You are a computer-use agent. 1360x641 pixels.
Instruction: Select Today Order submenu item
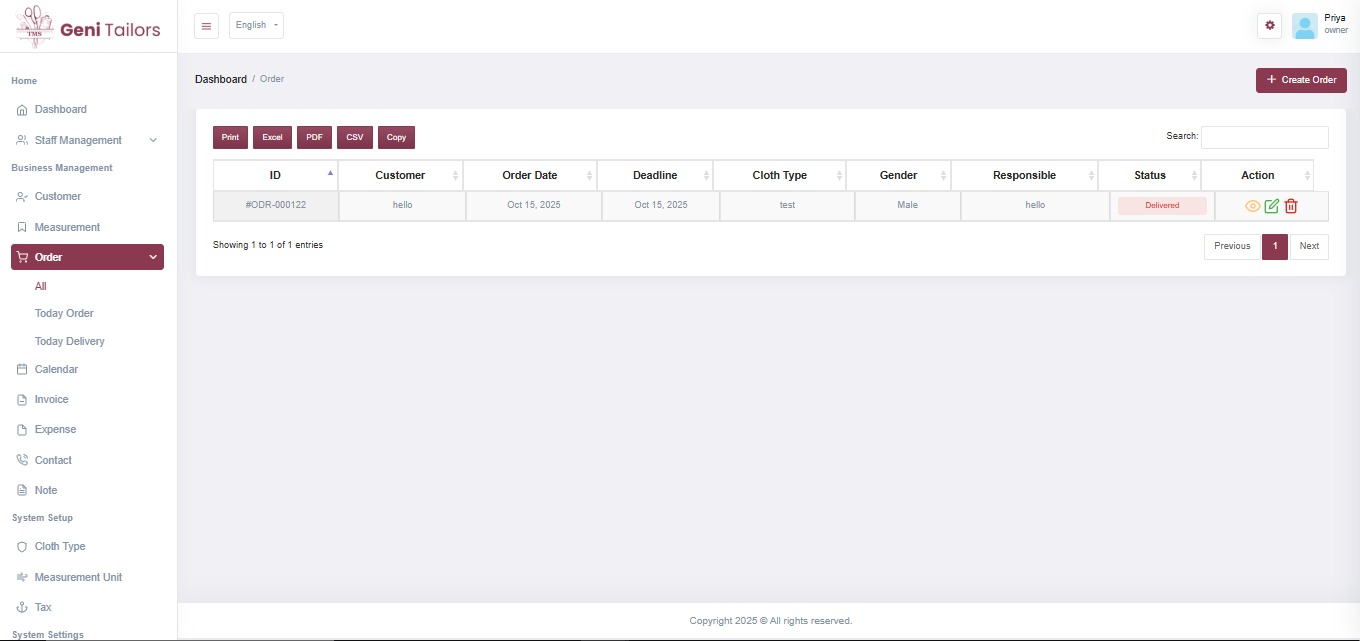click(x=64, y=313)
